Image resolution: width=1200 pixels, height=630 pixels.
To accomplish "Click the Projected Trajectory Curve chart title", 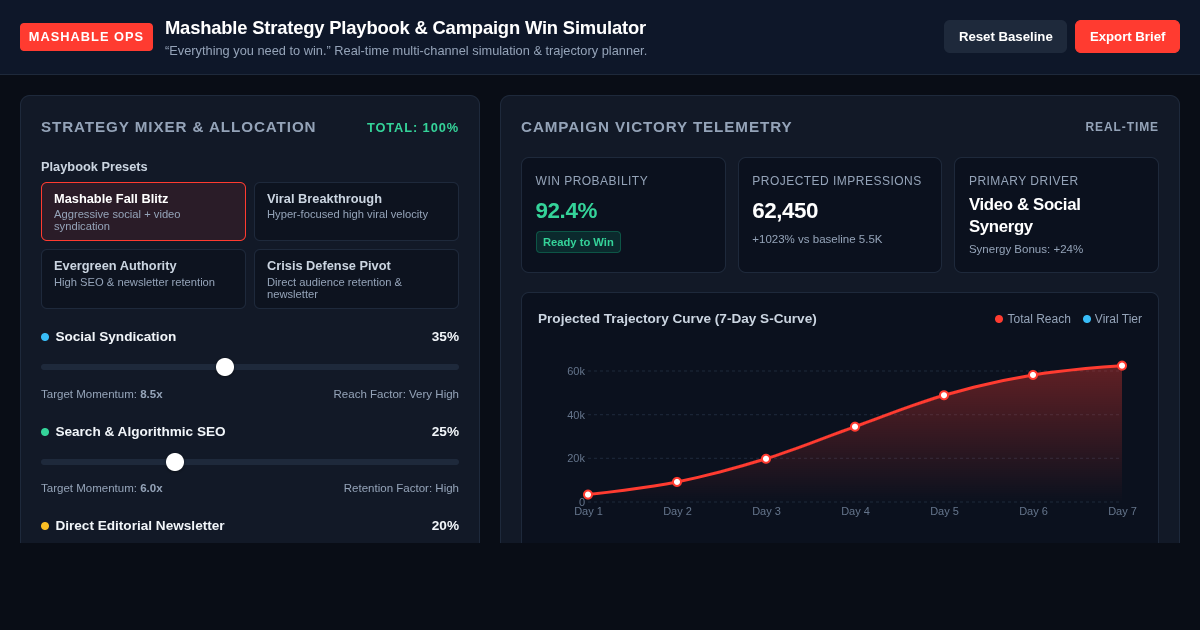I will pos(677,319).
